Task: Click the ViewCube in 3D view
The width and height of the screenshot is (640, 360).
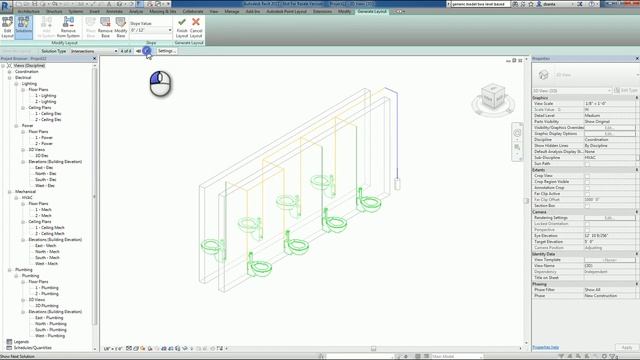Action: coord(493,97)
